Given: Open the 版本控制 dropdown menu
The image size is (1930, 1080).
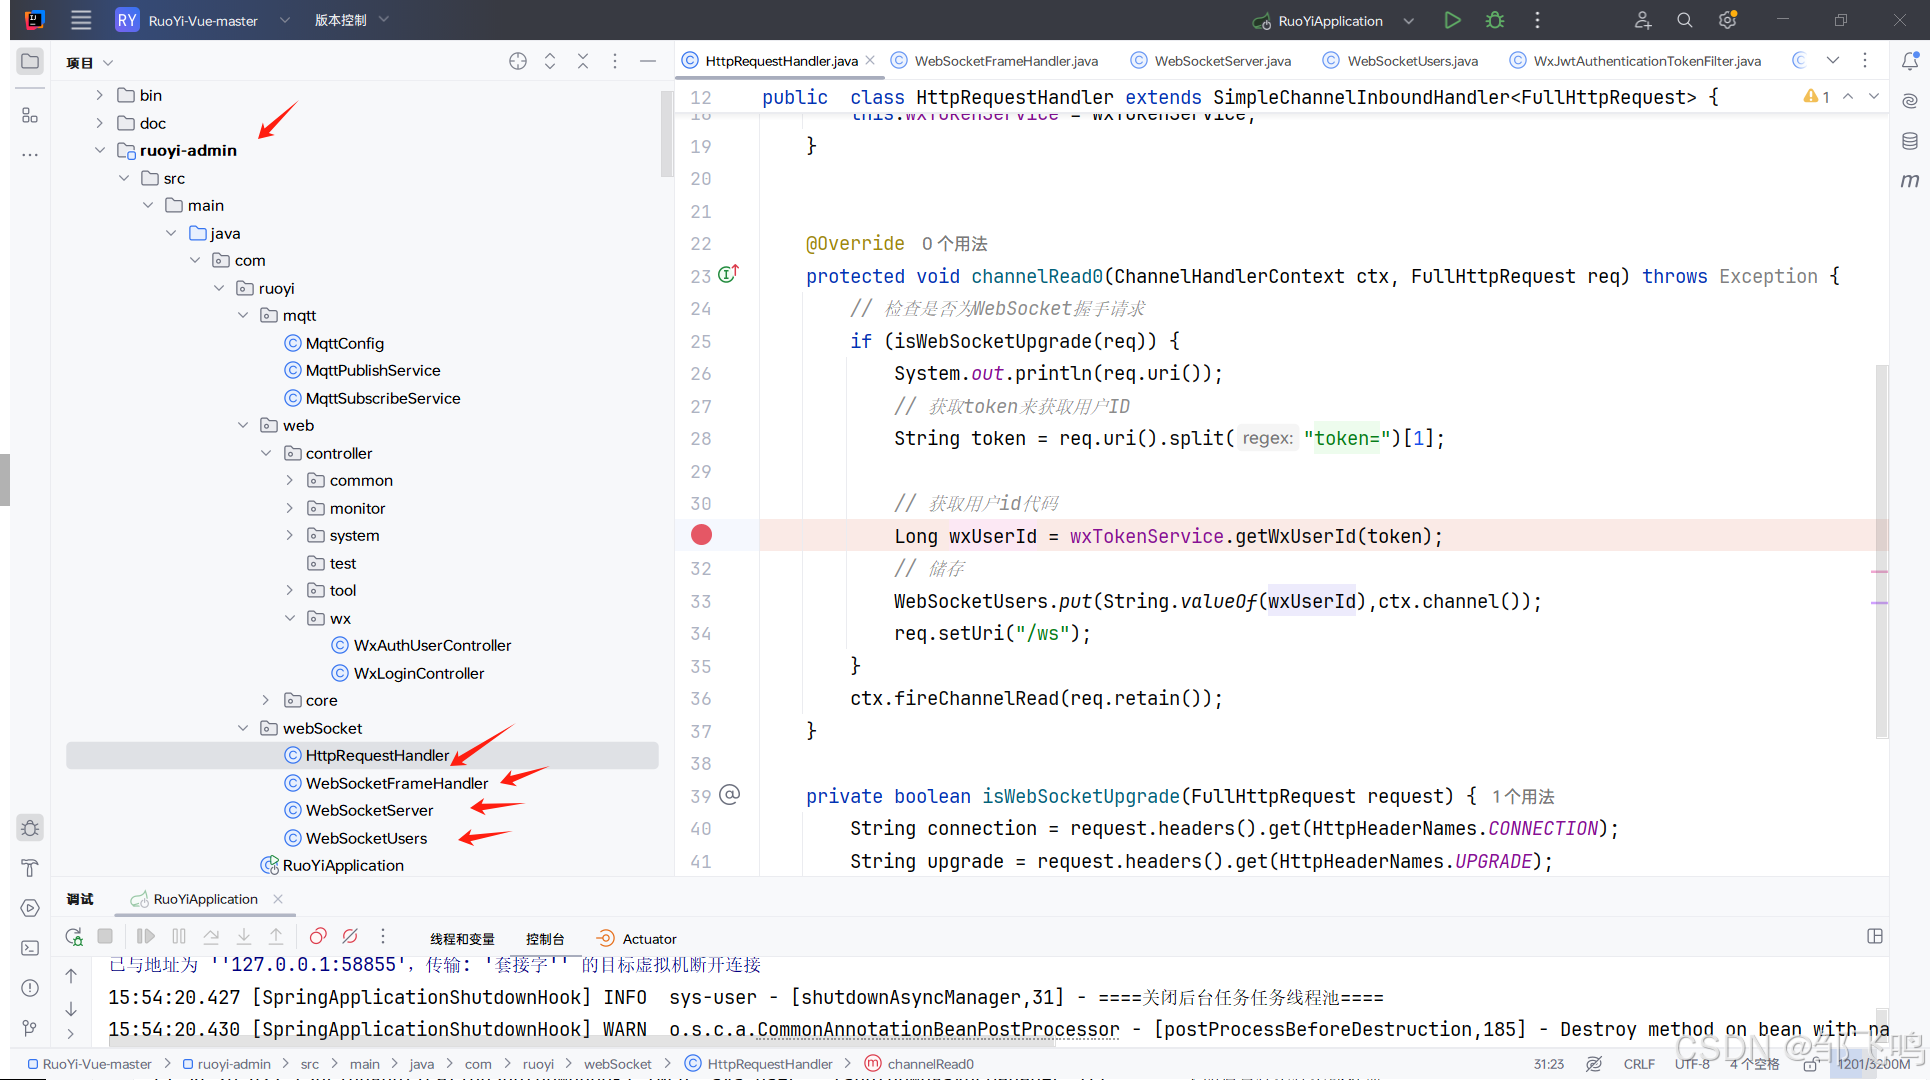Looking at the screenshot, I should (351, 20).
